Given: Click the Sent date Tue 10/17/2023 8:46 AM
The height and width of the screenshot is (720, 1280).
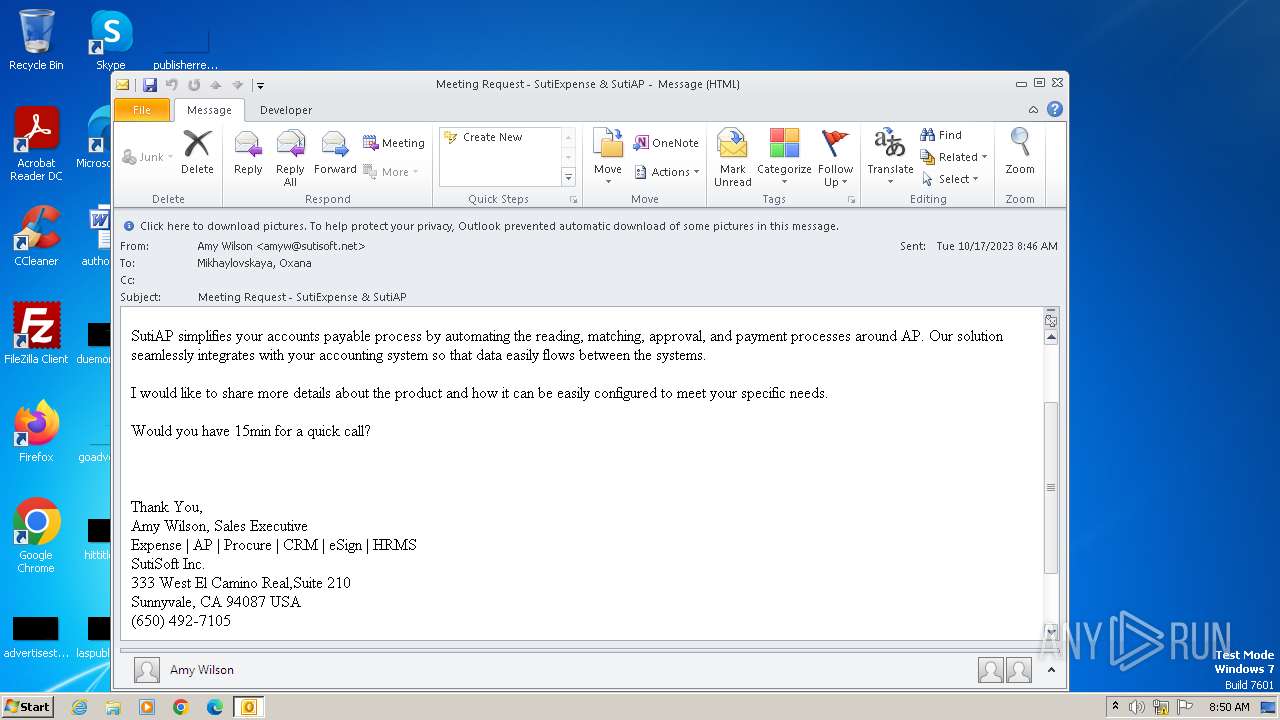Looking at the screenshot, I should click(x=997, y=246).
